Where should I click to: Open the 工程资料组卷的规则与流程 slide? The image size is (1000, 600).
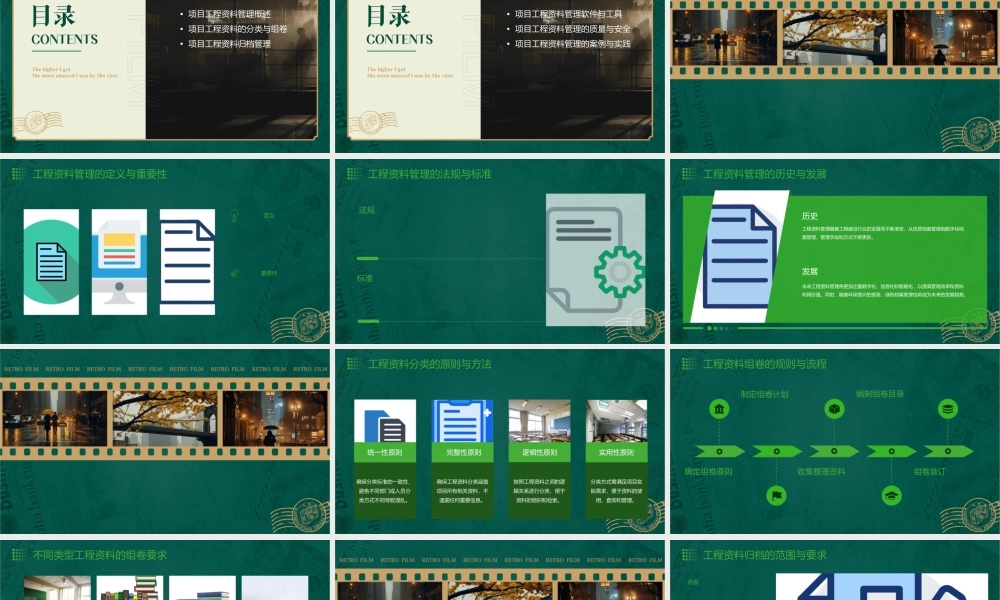pos(834,440)
